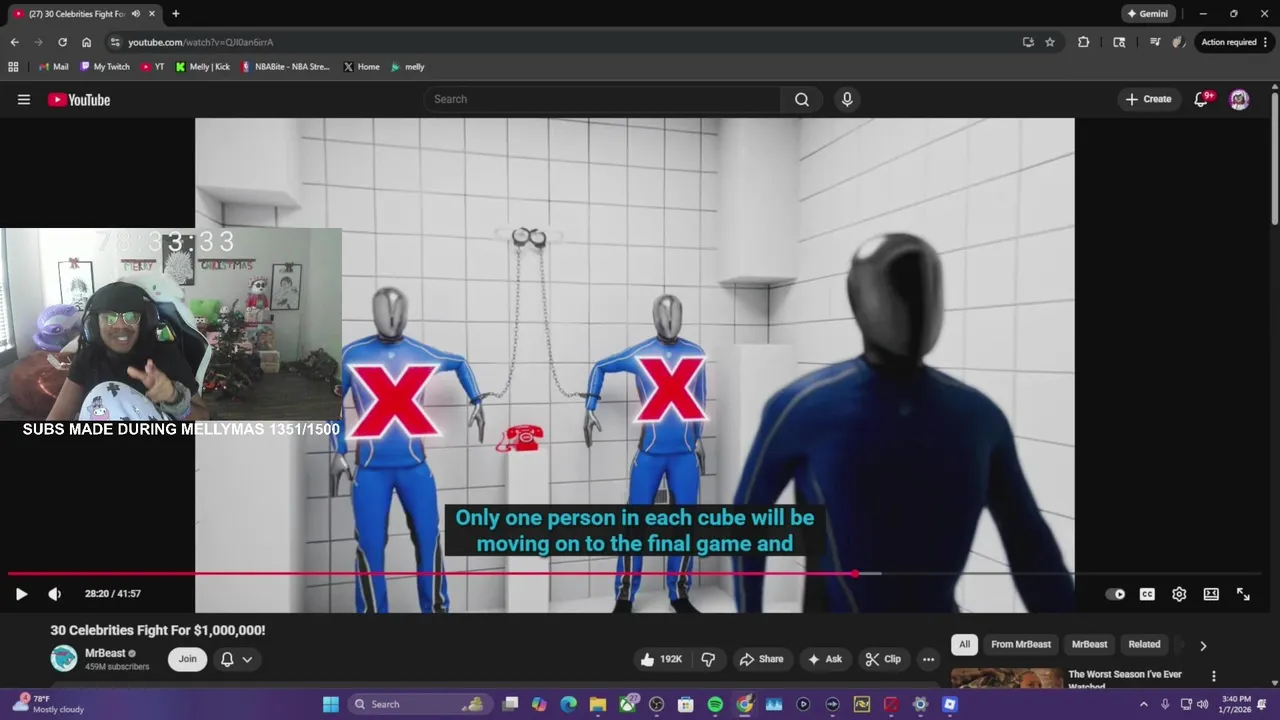Open the melly bookmark
The width and height of the screenshot is (1280, 720).
coord(408,67)
